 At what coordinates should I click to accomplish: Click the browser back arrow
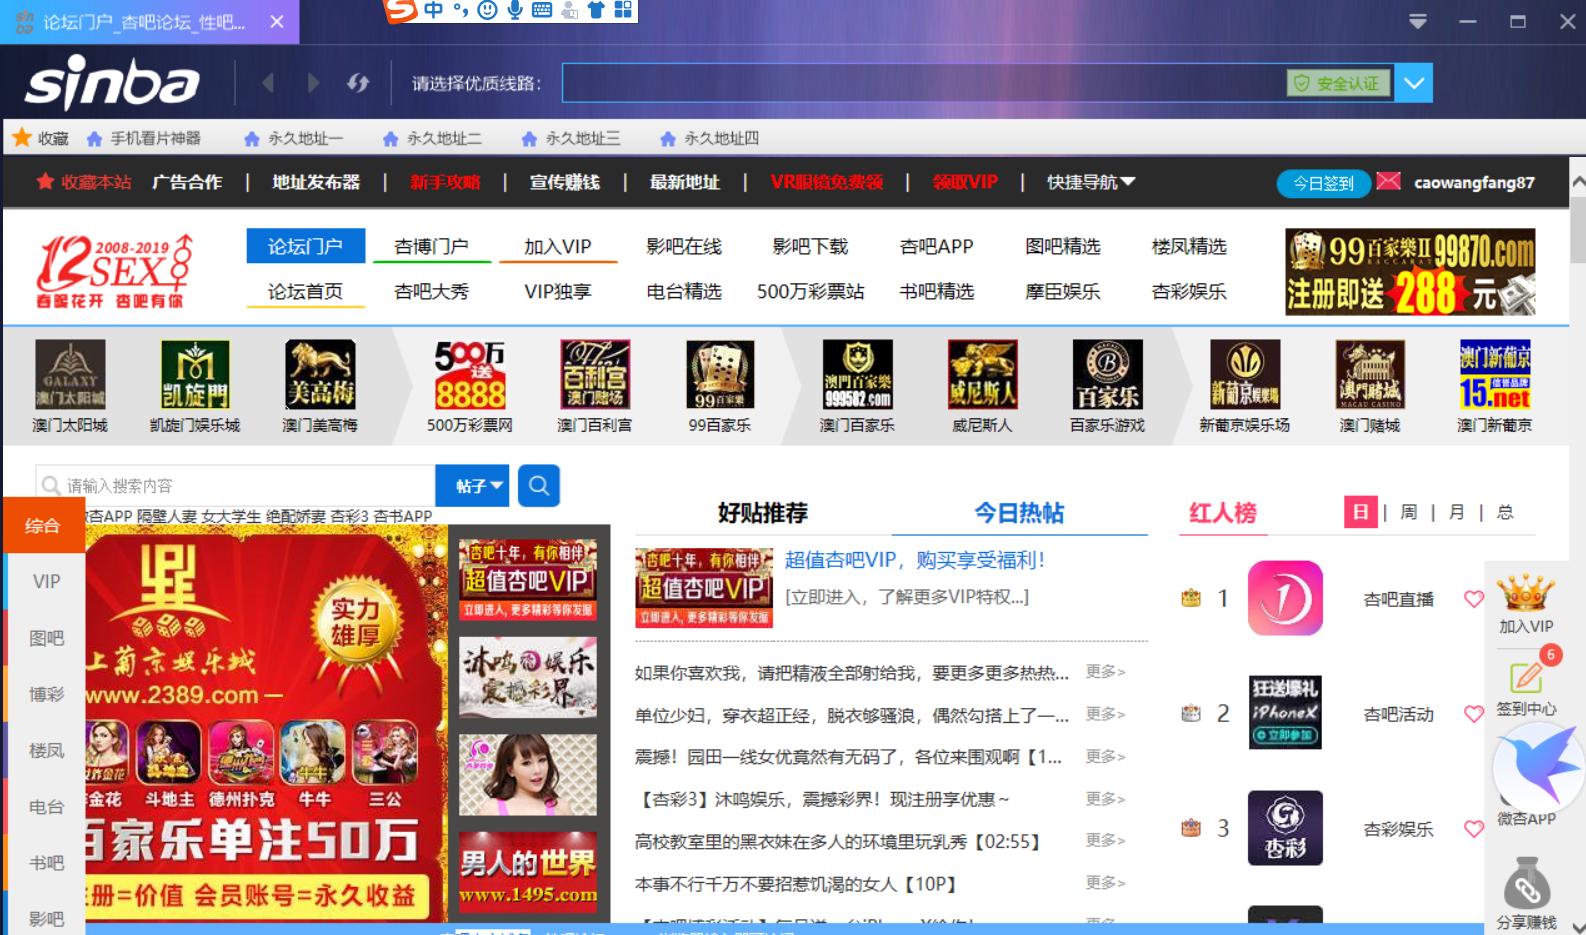point(268,83)
